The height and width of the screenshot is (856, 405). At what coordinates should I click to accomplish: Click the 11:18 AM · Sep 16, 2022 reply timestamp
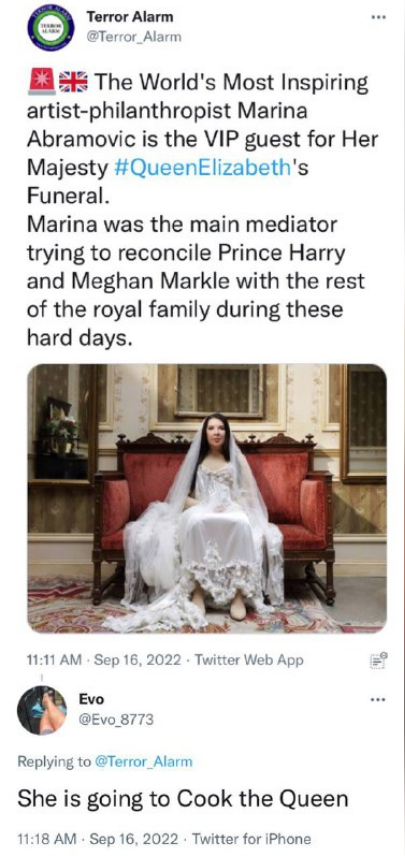click(x=100, y=839)
